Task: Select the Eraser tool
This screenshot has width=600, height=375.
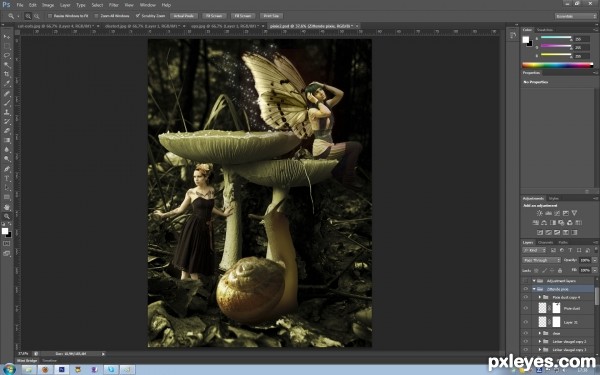Action: 7,131
